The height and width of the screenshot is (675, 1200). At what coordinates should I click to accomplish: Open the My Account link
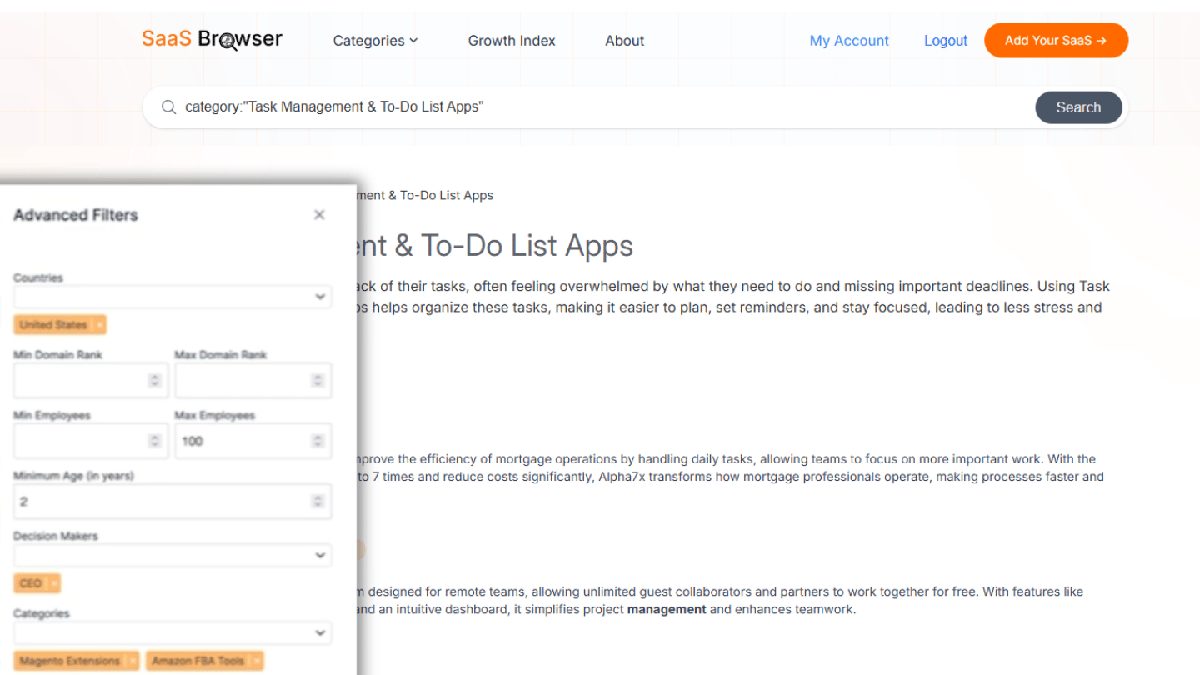pyautogui.click(x=849, y=40)
